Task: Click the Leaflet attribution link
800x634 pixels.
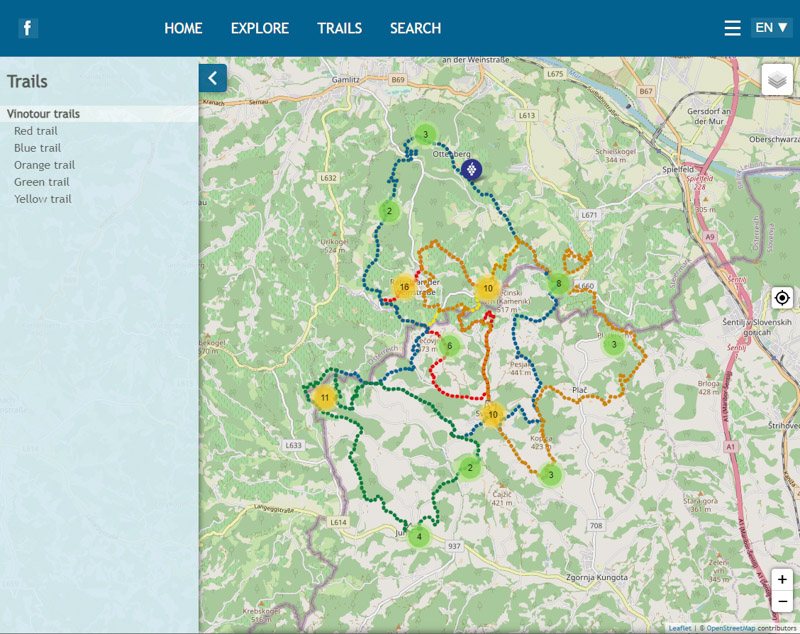Action: click(x=680, y=628)
